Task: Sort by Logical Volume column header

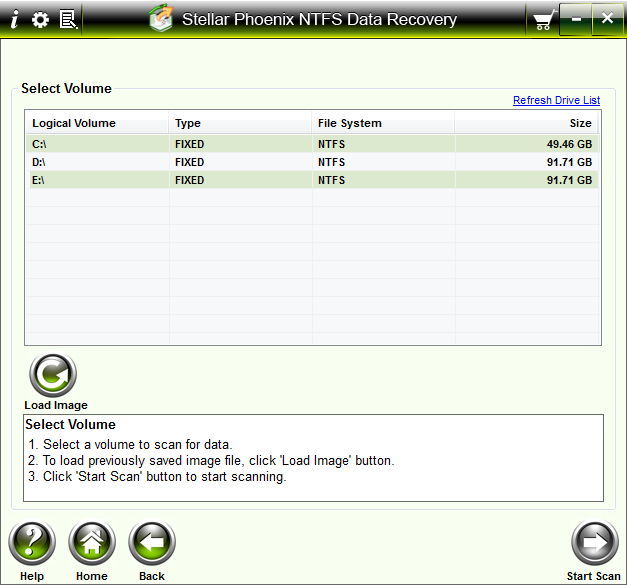Action: [x=97, y=123]
